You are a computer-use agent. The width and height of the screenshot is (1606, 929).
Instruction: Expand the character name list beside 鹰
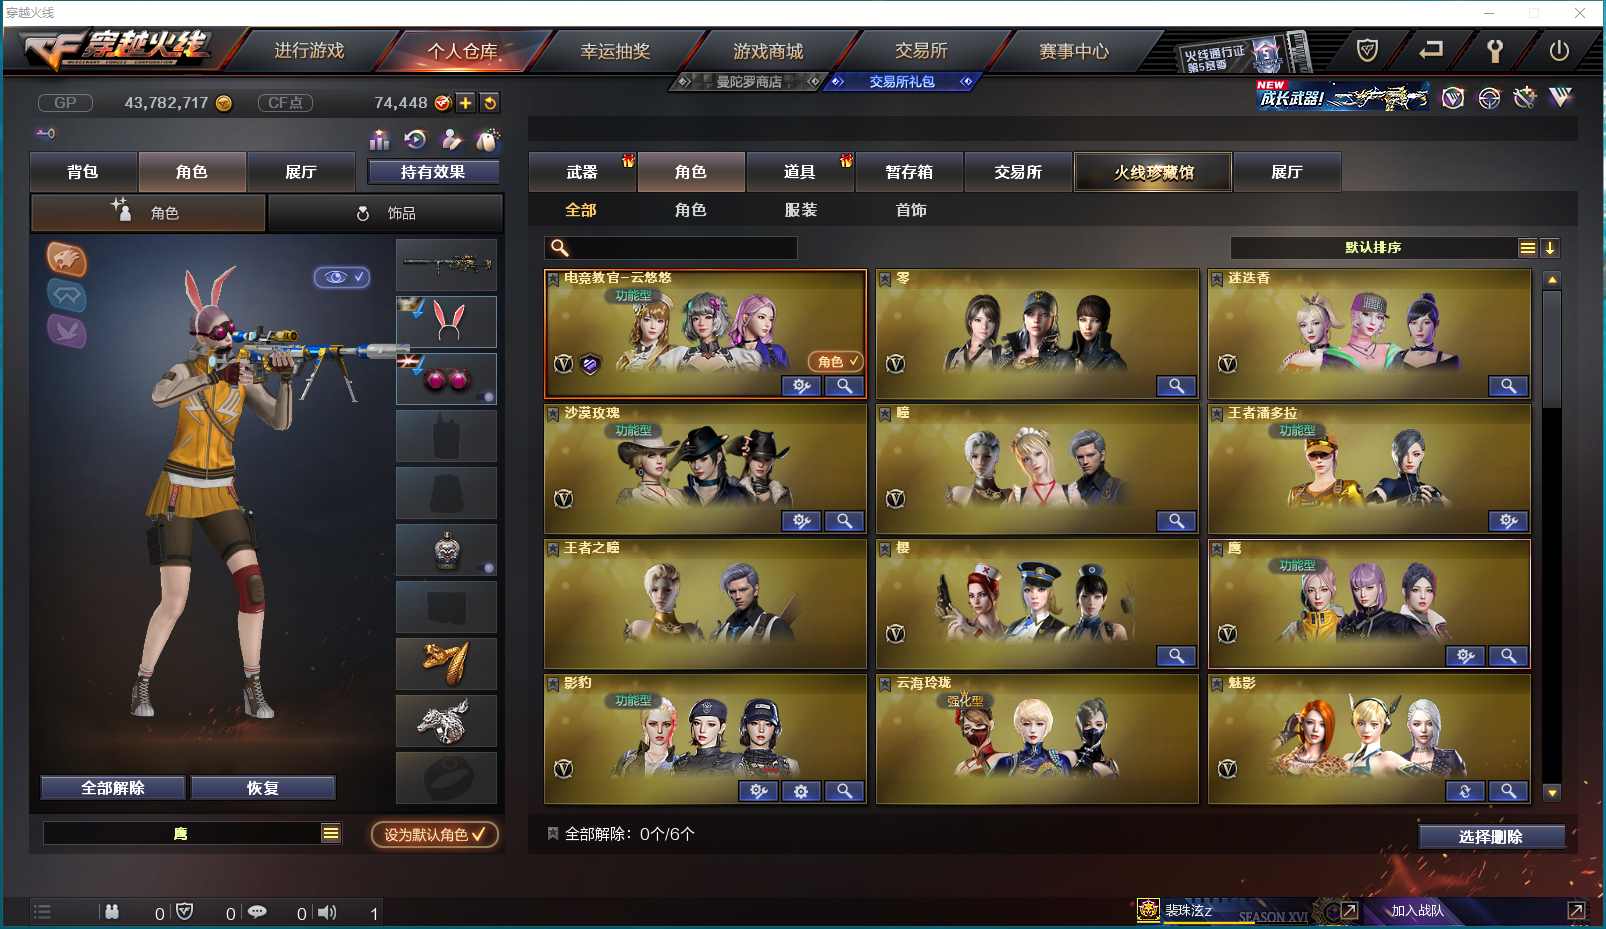coord(331,833)
